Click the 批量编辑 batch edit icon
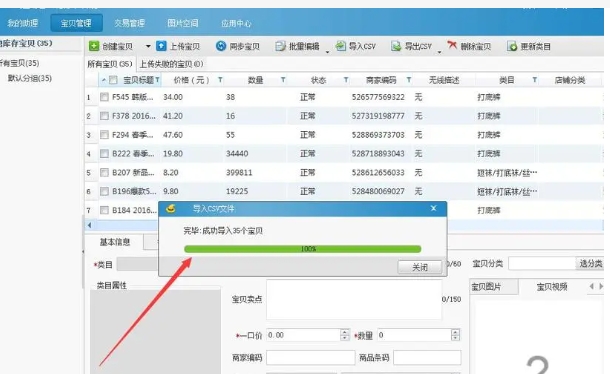This screenshot has height=374, width=610. point(280,46)
